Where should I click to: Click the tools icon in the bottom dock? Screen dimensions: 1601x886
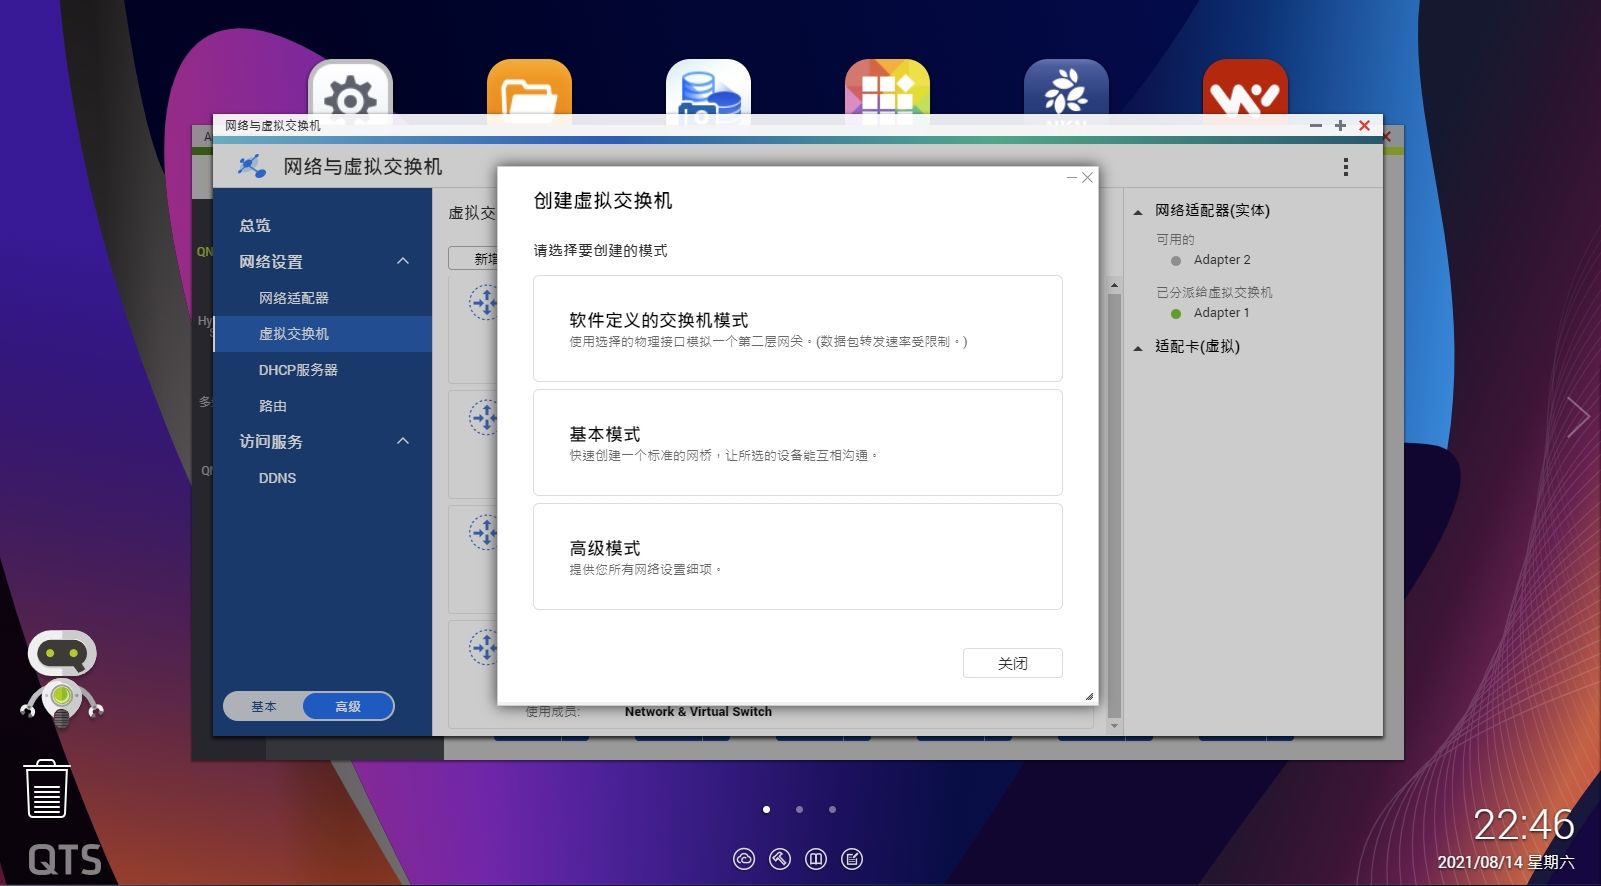(780, 859)
